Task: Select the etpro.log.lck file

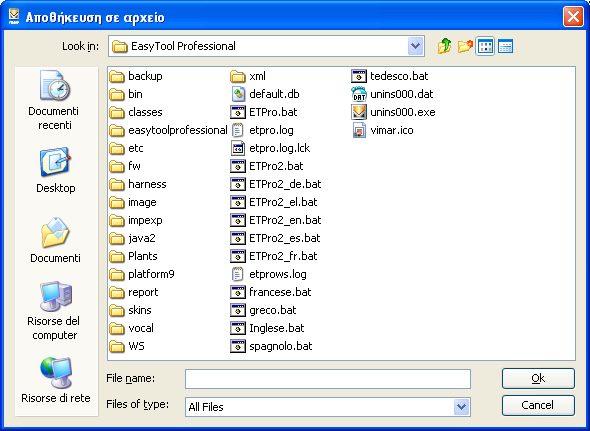Action: click(x=270, y=148)
